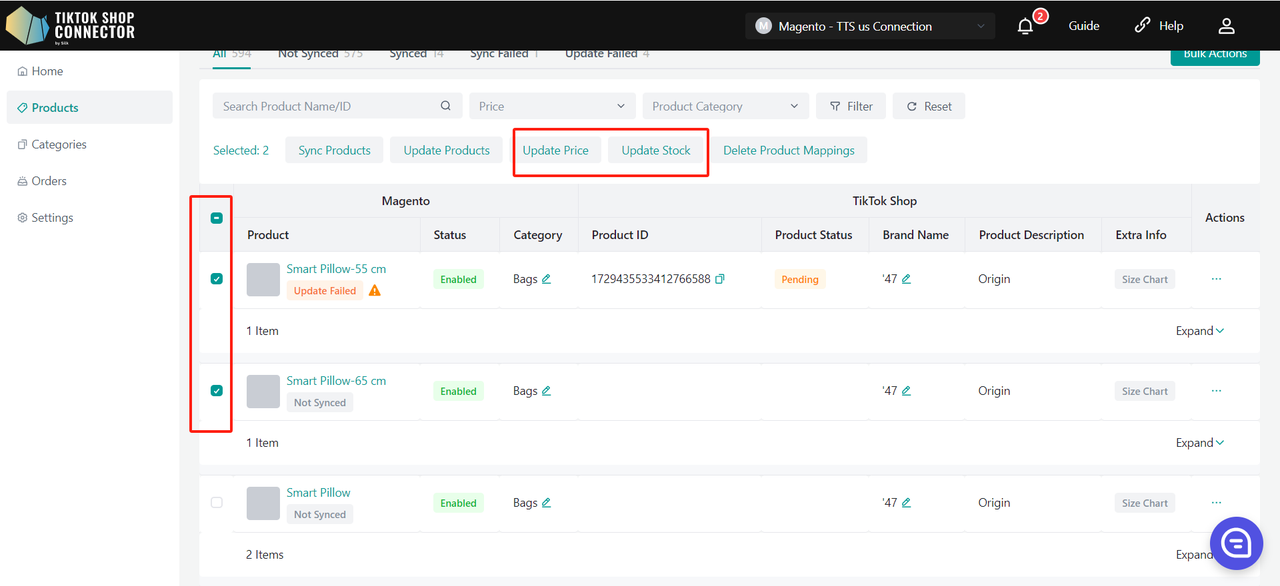Screen dimensions: 1280x586
Task: Click the user profile icon
Action: [x=1227, y=27]
